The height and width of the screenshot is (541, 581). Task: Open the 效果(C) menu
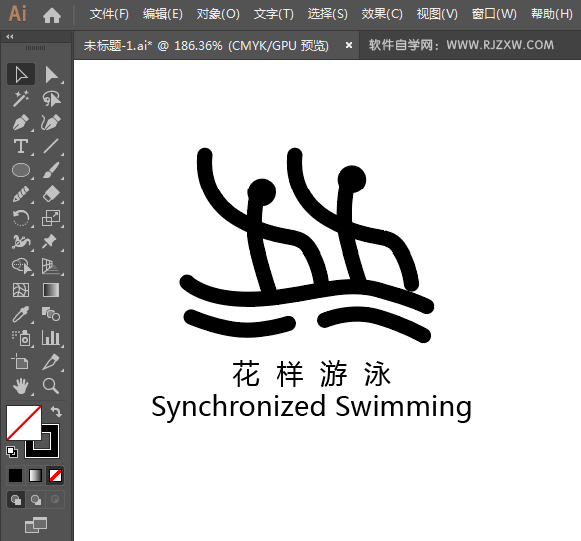pos(382,14)
